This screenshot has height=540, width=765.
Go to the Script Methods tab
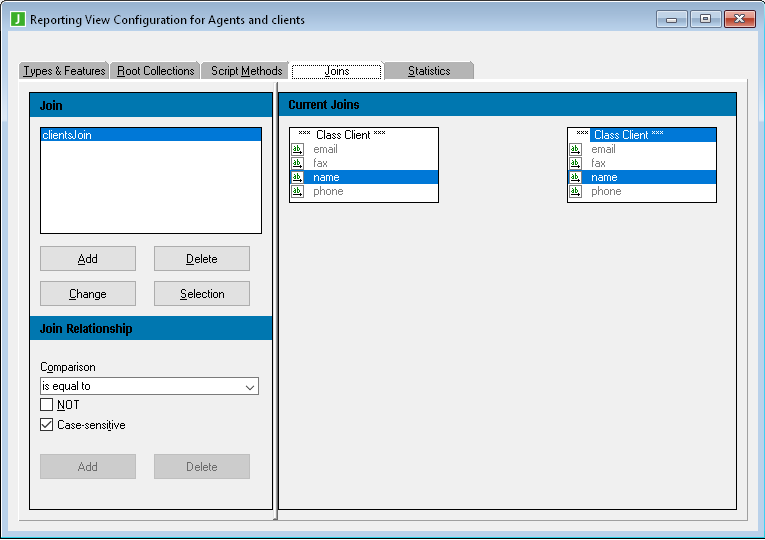click(246, 71)
